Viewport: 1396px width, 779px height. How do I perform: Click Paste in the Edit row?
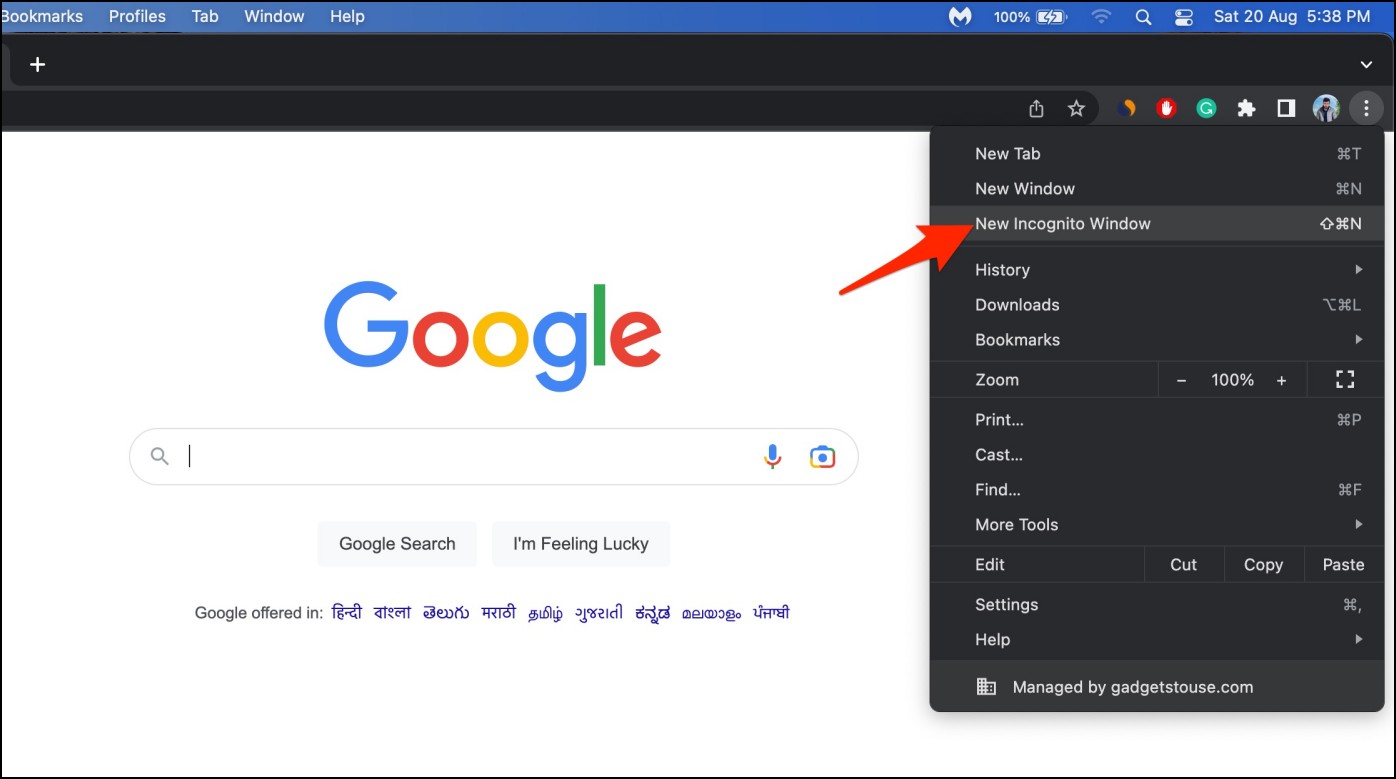pyautogui.click(x=1344, y=565)
